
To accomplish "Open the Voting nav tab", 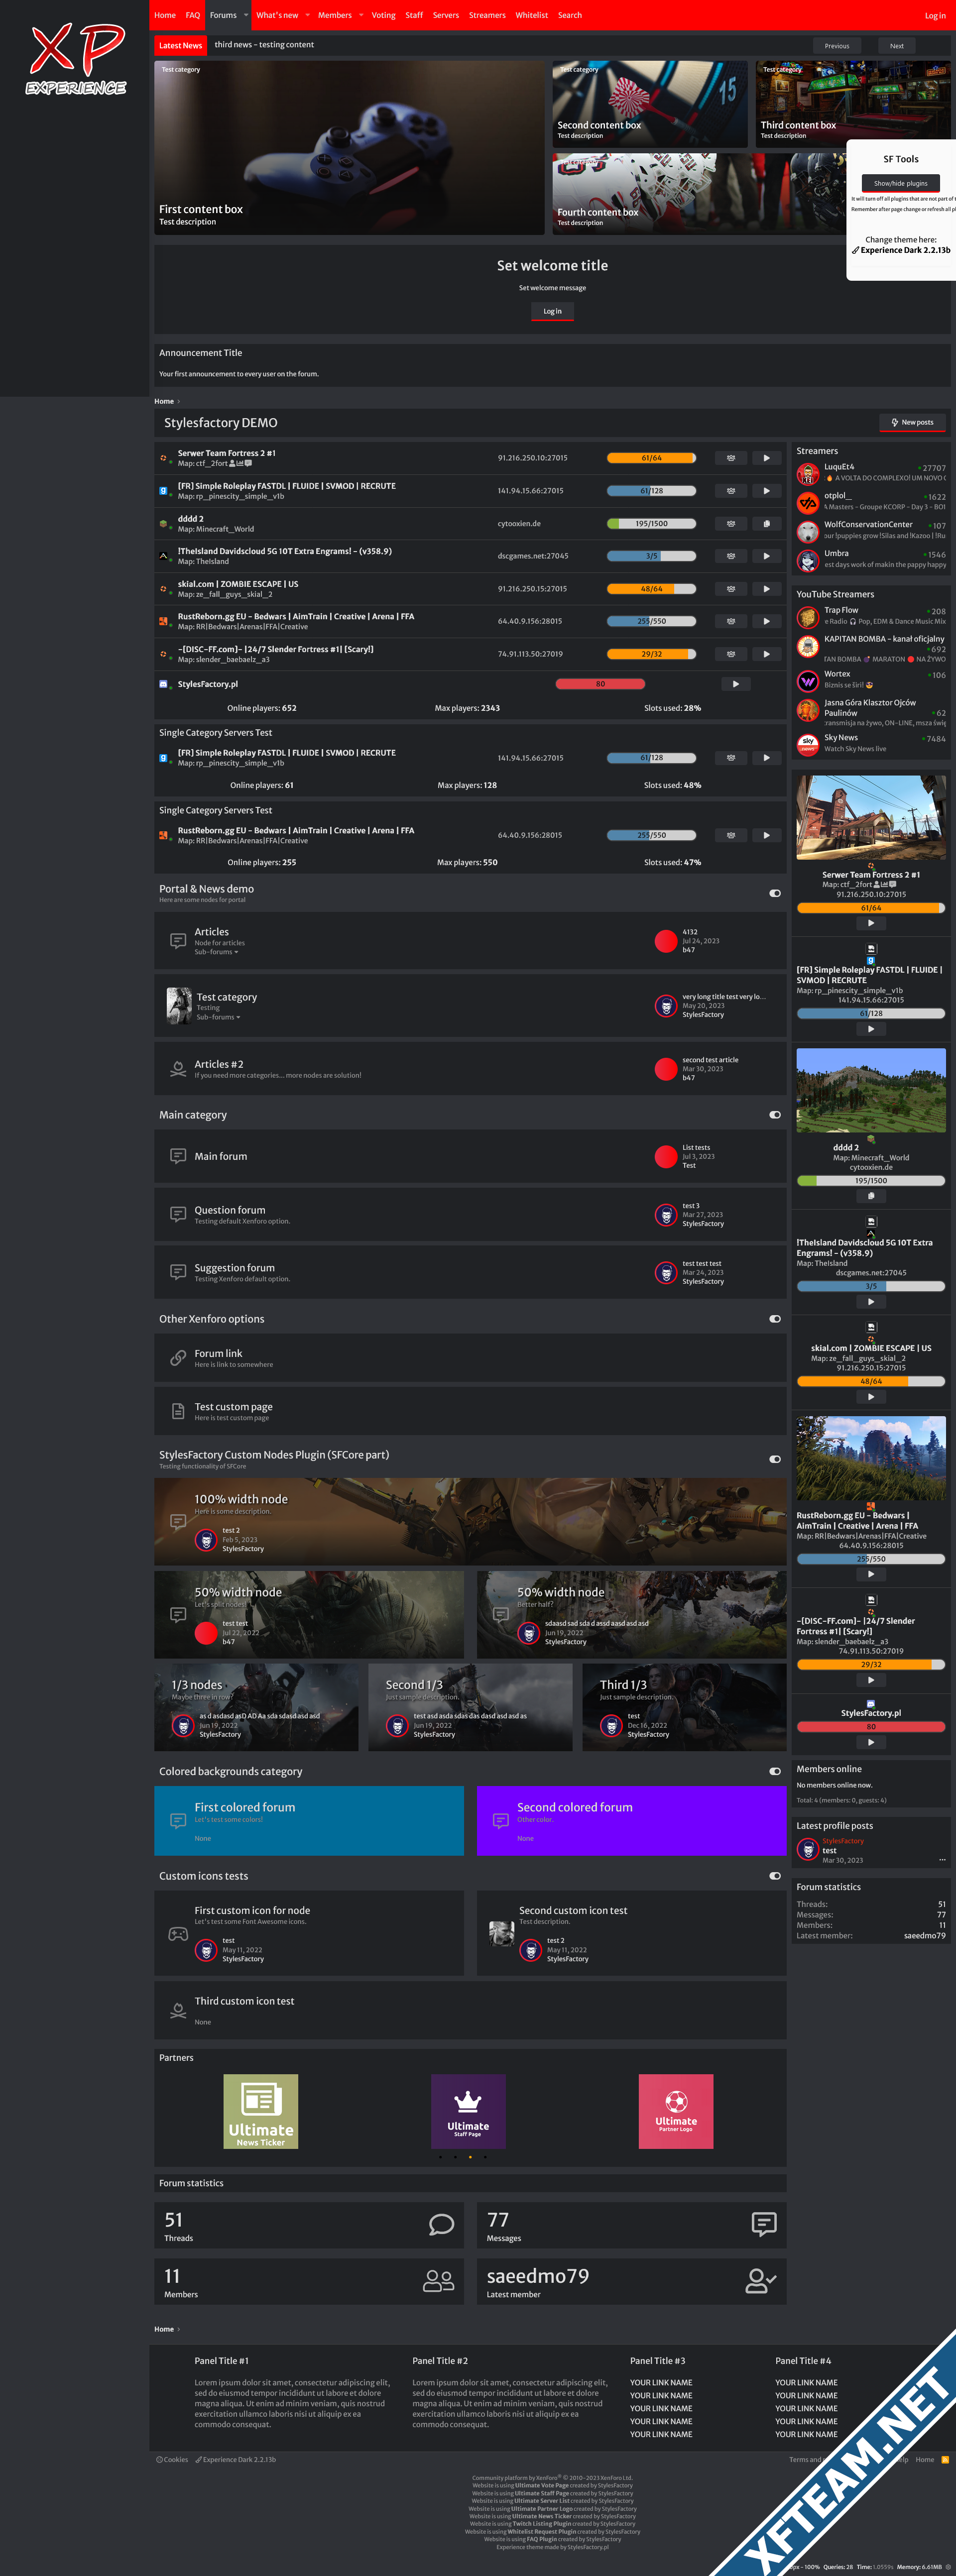I will (x=383, y=15).
